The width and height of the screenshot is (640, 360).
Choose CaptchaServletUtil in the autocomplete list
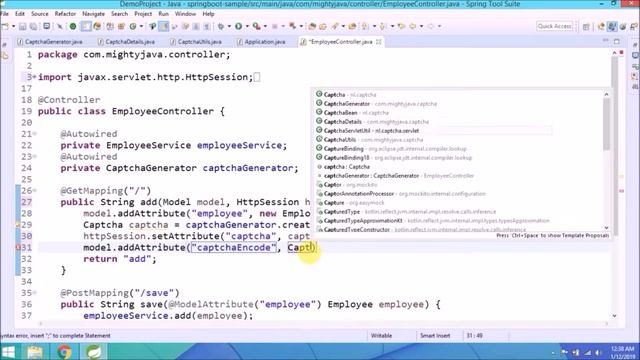(x=434, y=131)
